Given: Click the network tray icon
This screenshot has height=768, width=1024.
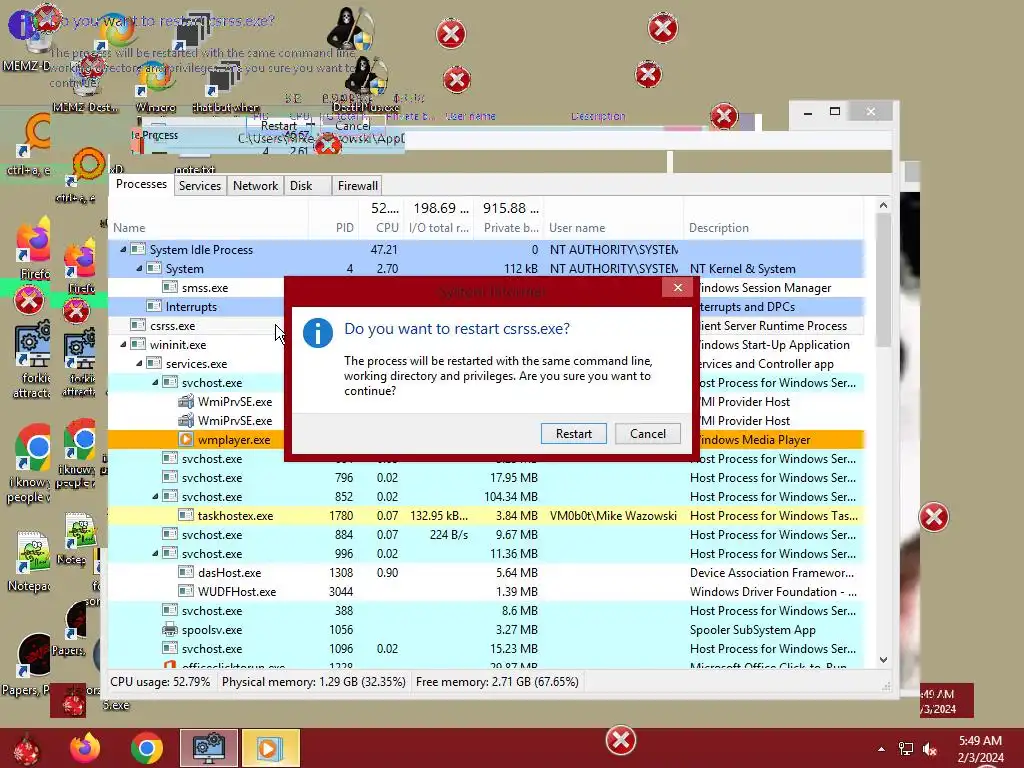Looking at the screenshot, I should tap(906, 749).
